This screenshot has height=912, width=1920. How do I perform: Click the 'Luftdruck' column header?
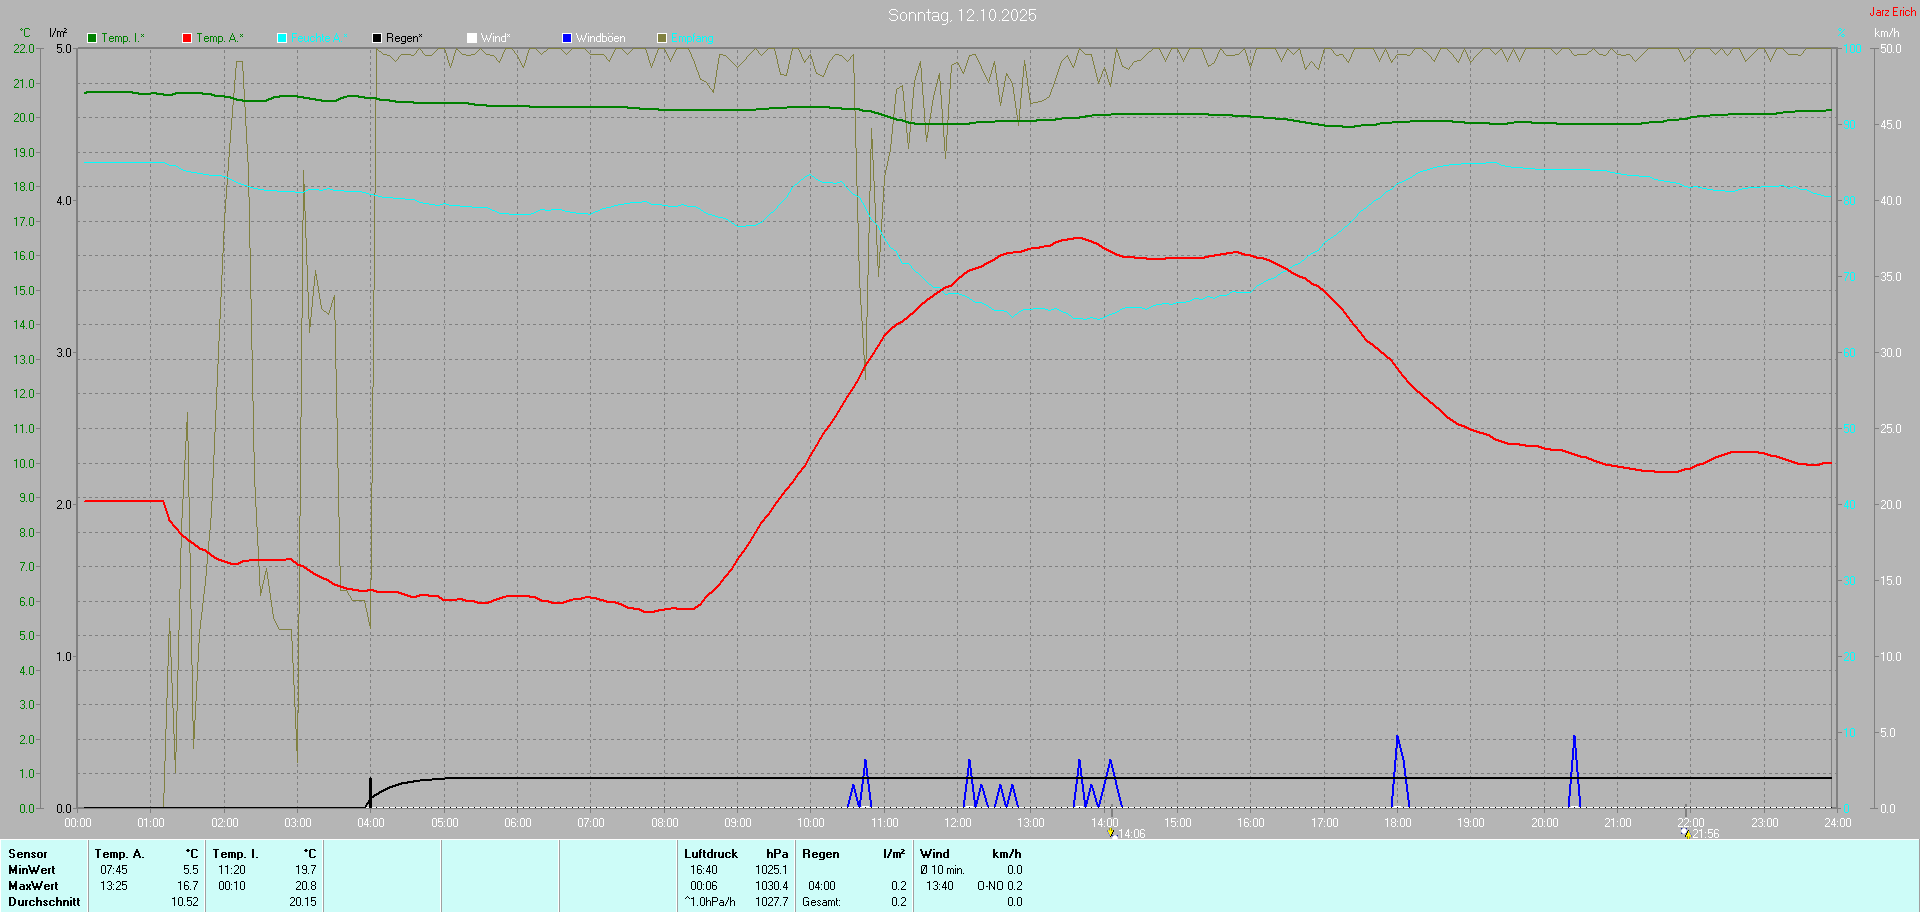coord(711,854)
